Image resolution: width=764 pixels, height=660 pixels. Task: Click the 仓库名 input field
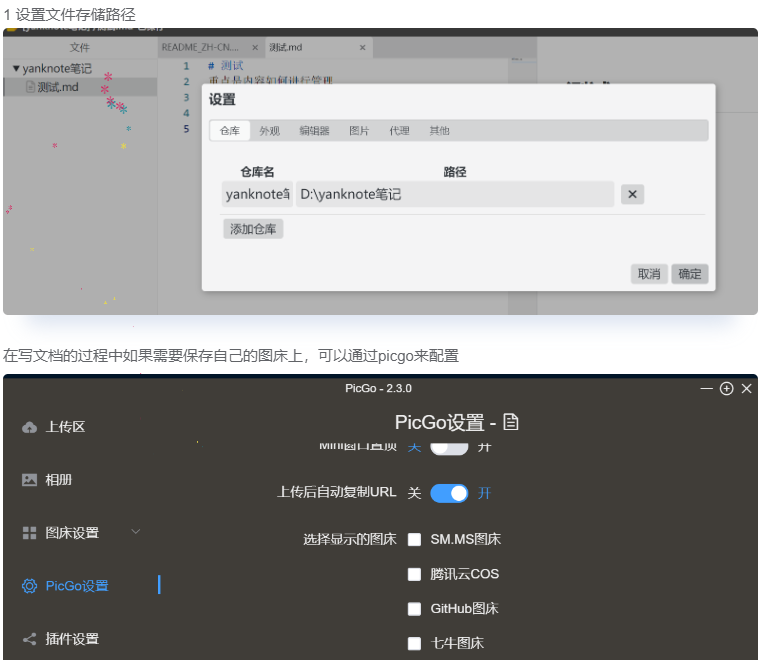pyautogui.click(x=257, y=194)
